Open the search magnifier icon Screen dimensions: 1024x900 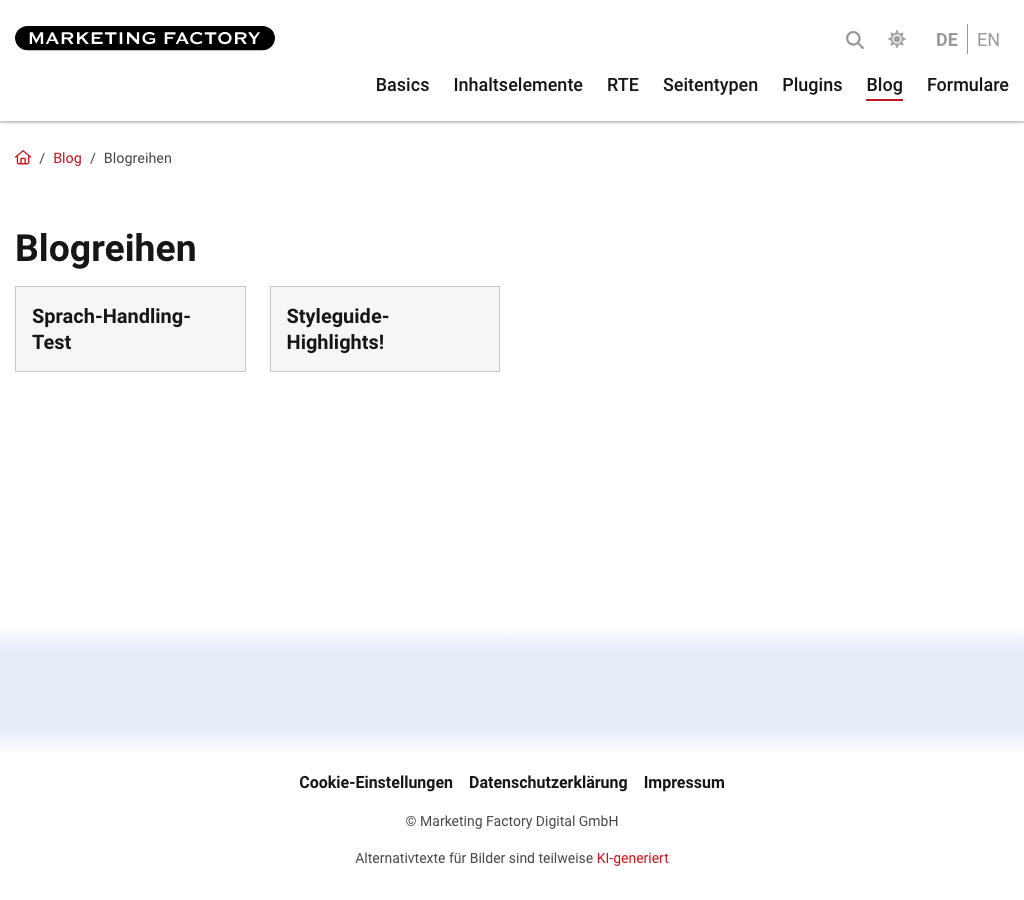point(854,40)
